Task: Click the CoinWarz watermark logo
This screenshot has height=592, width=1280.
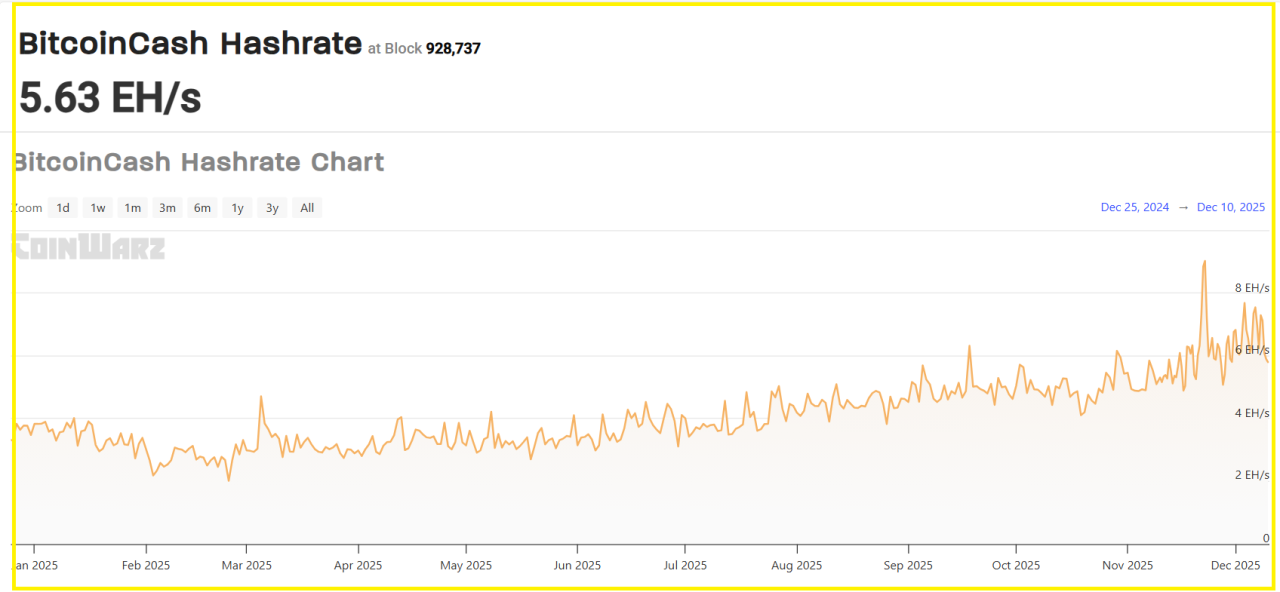Action: 90,247
